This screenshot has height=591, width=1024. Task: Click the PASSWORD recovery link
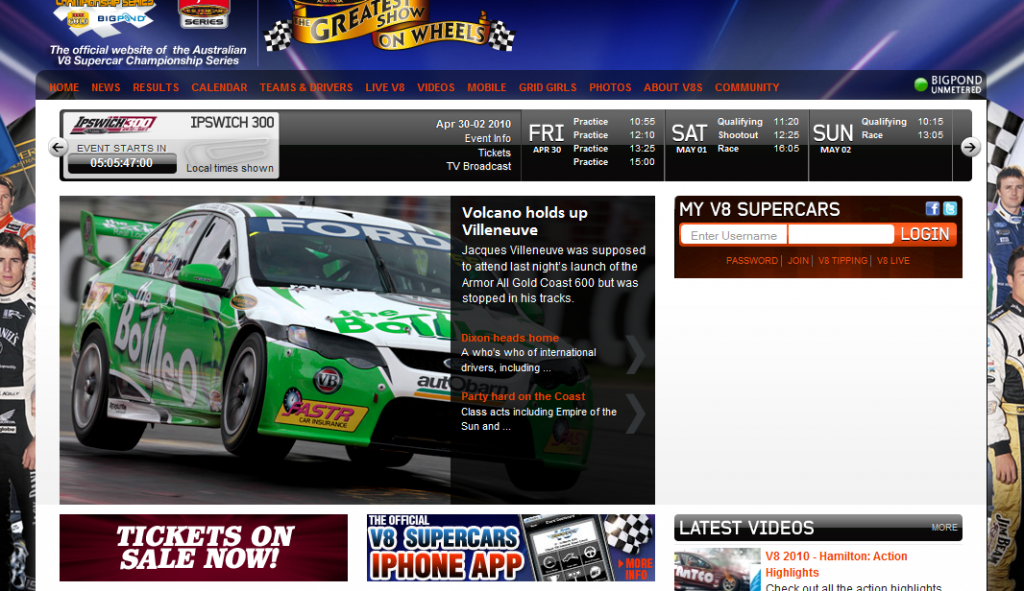click(x=752, y=261)
